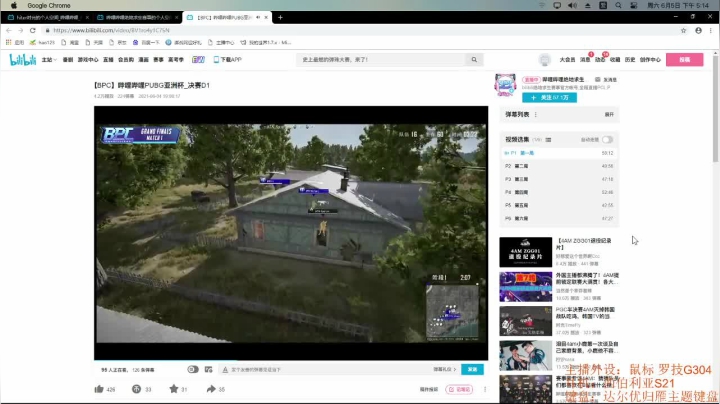
Task: Open the 创作中心 link
Action: click(x=650, y=60)
